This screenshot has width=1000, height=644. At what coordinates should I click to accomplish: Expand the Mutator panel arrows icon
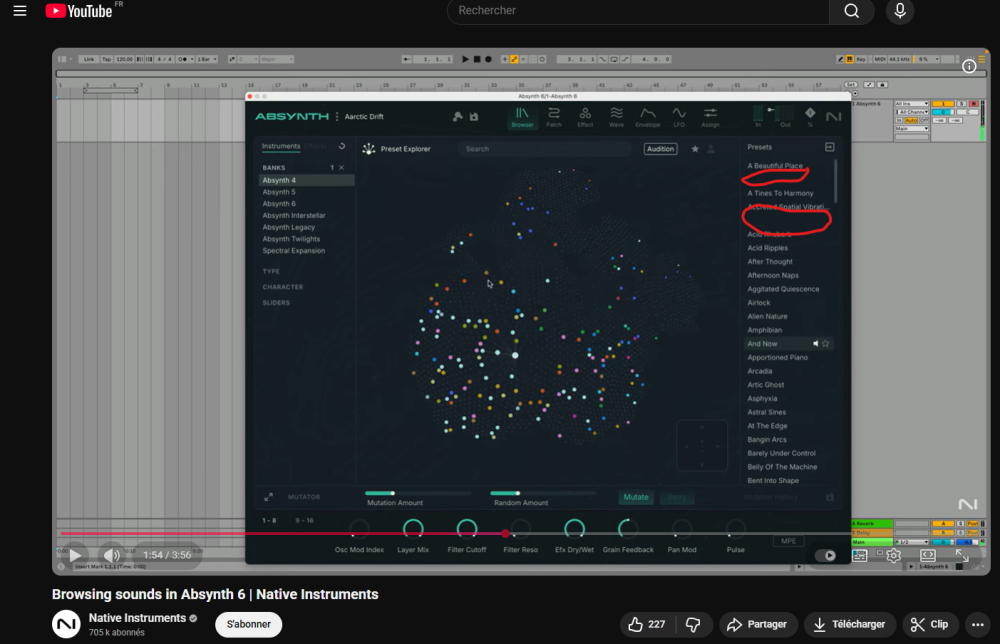point(268,497)
